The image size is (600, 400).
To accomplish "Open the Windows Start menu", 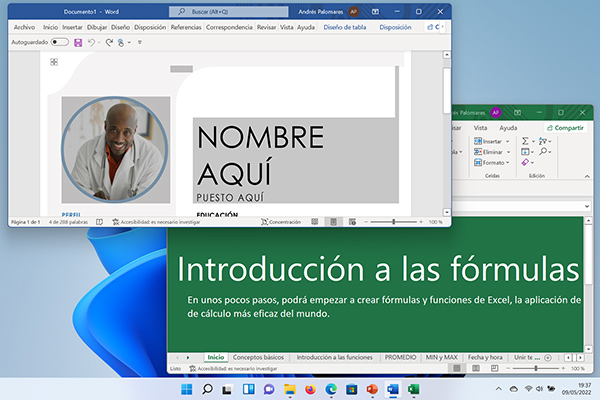I will point(187,390).
